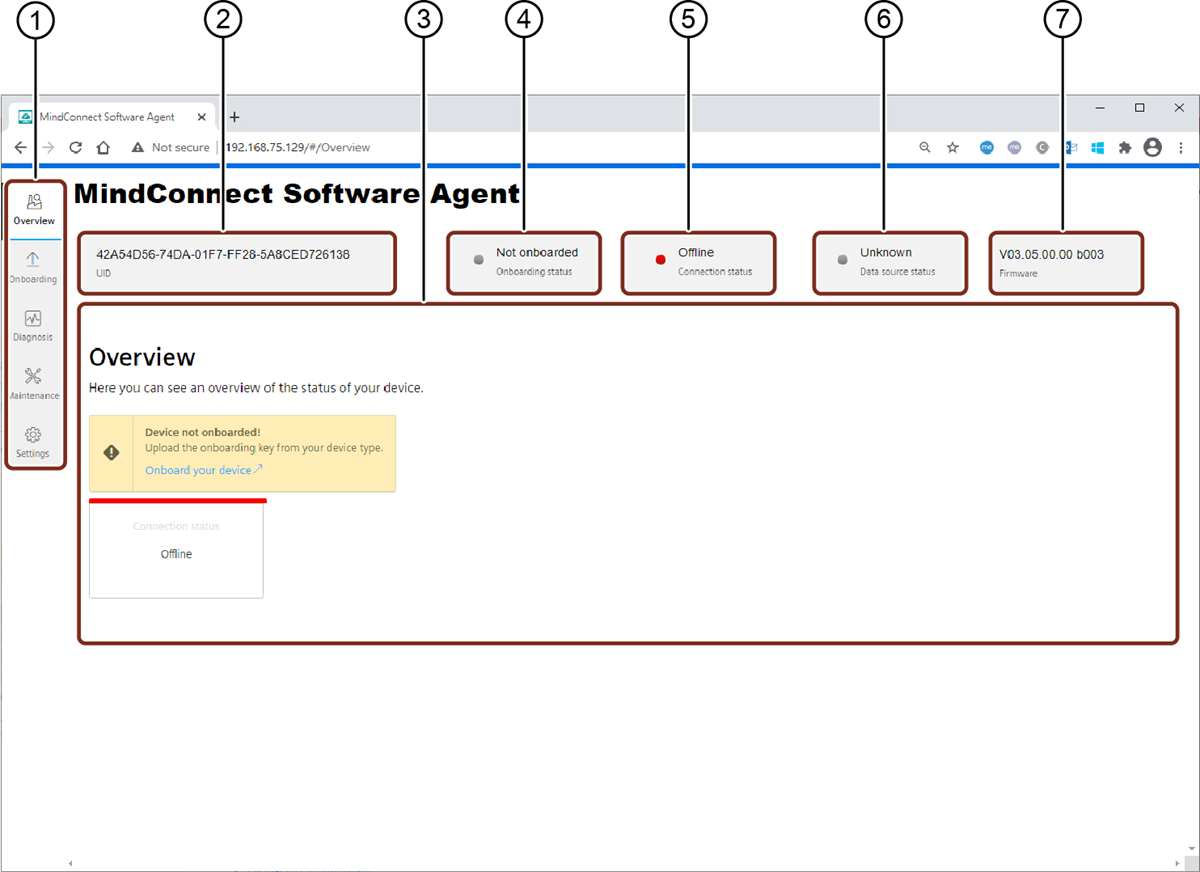This screenshot has height=872, width=1200.
Task: Follow the Onboard your device link
Action: [x=204, y=470]
